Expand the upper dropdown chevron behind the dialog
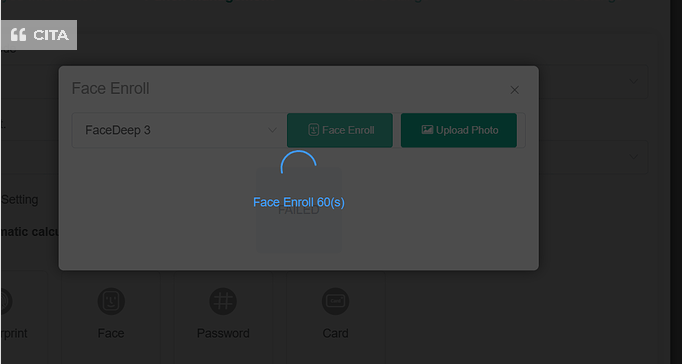The image size is (682, 364). coord(634,81)
